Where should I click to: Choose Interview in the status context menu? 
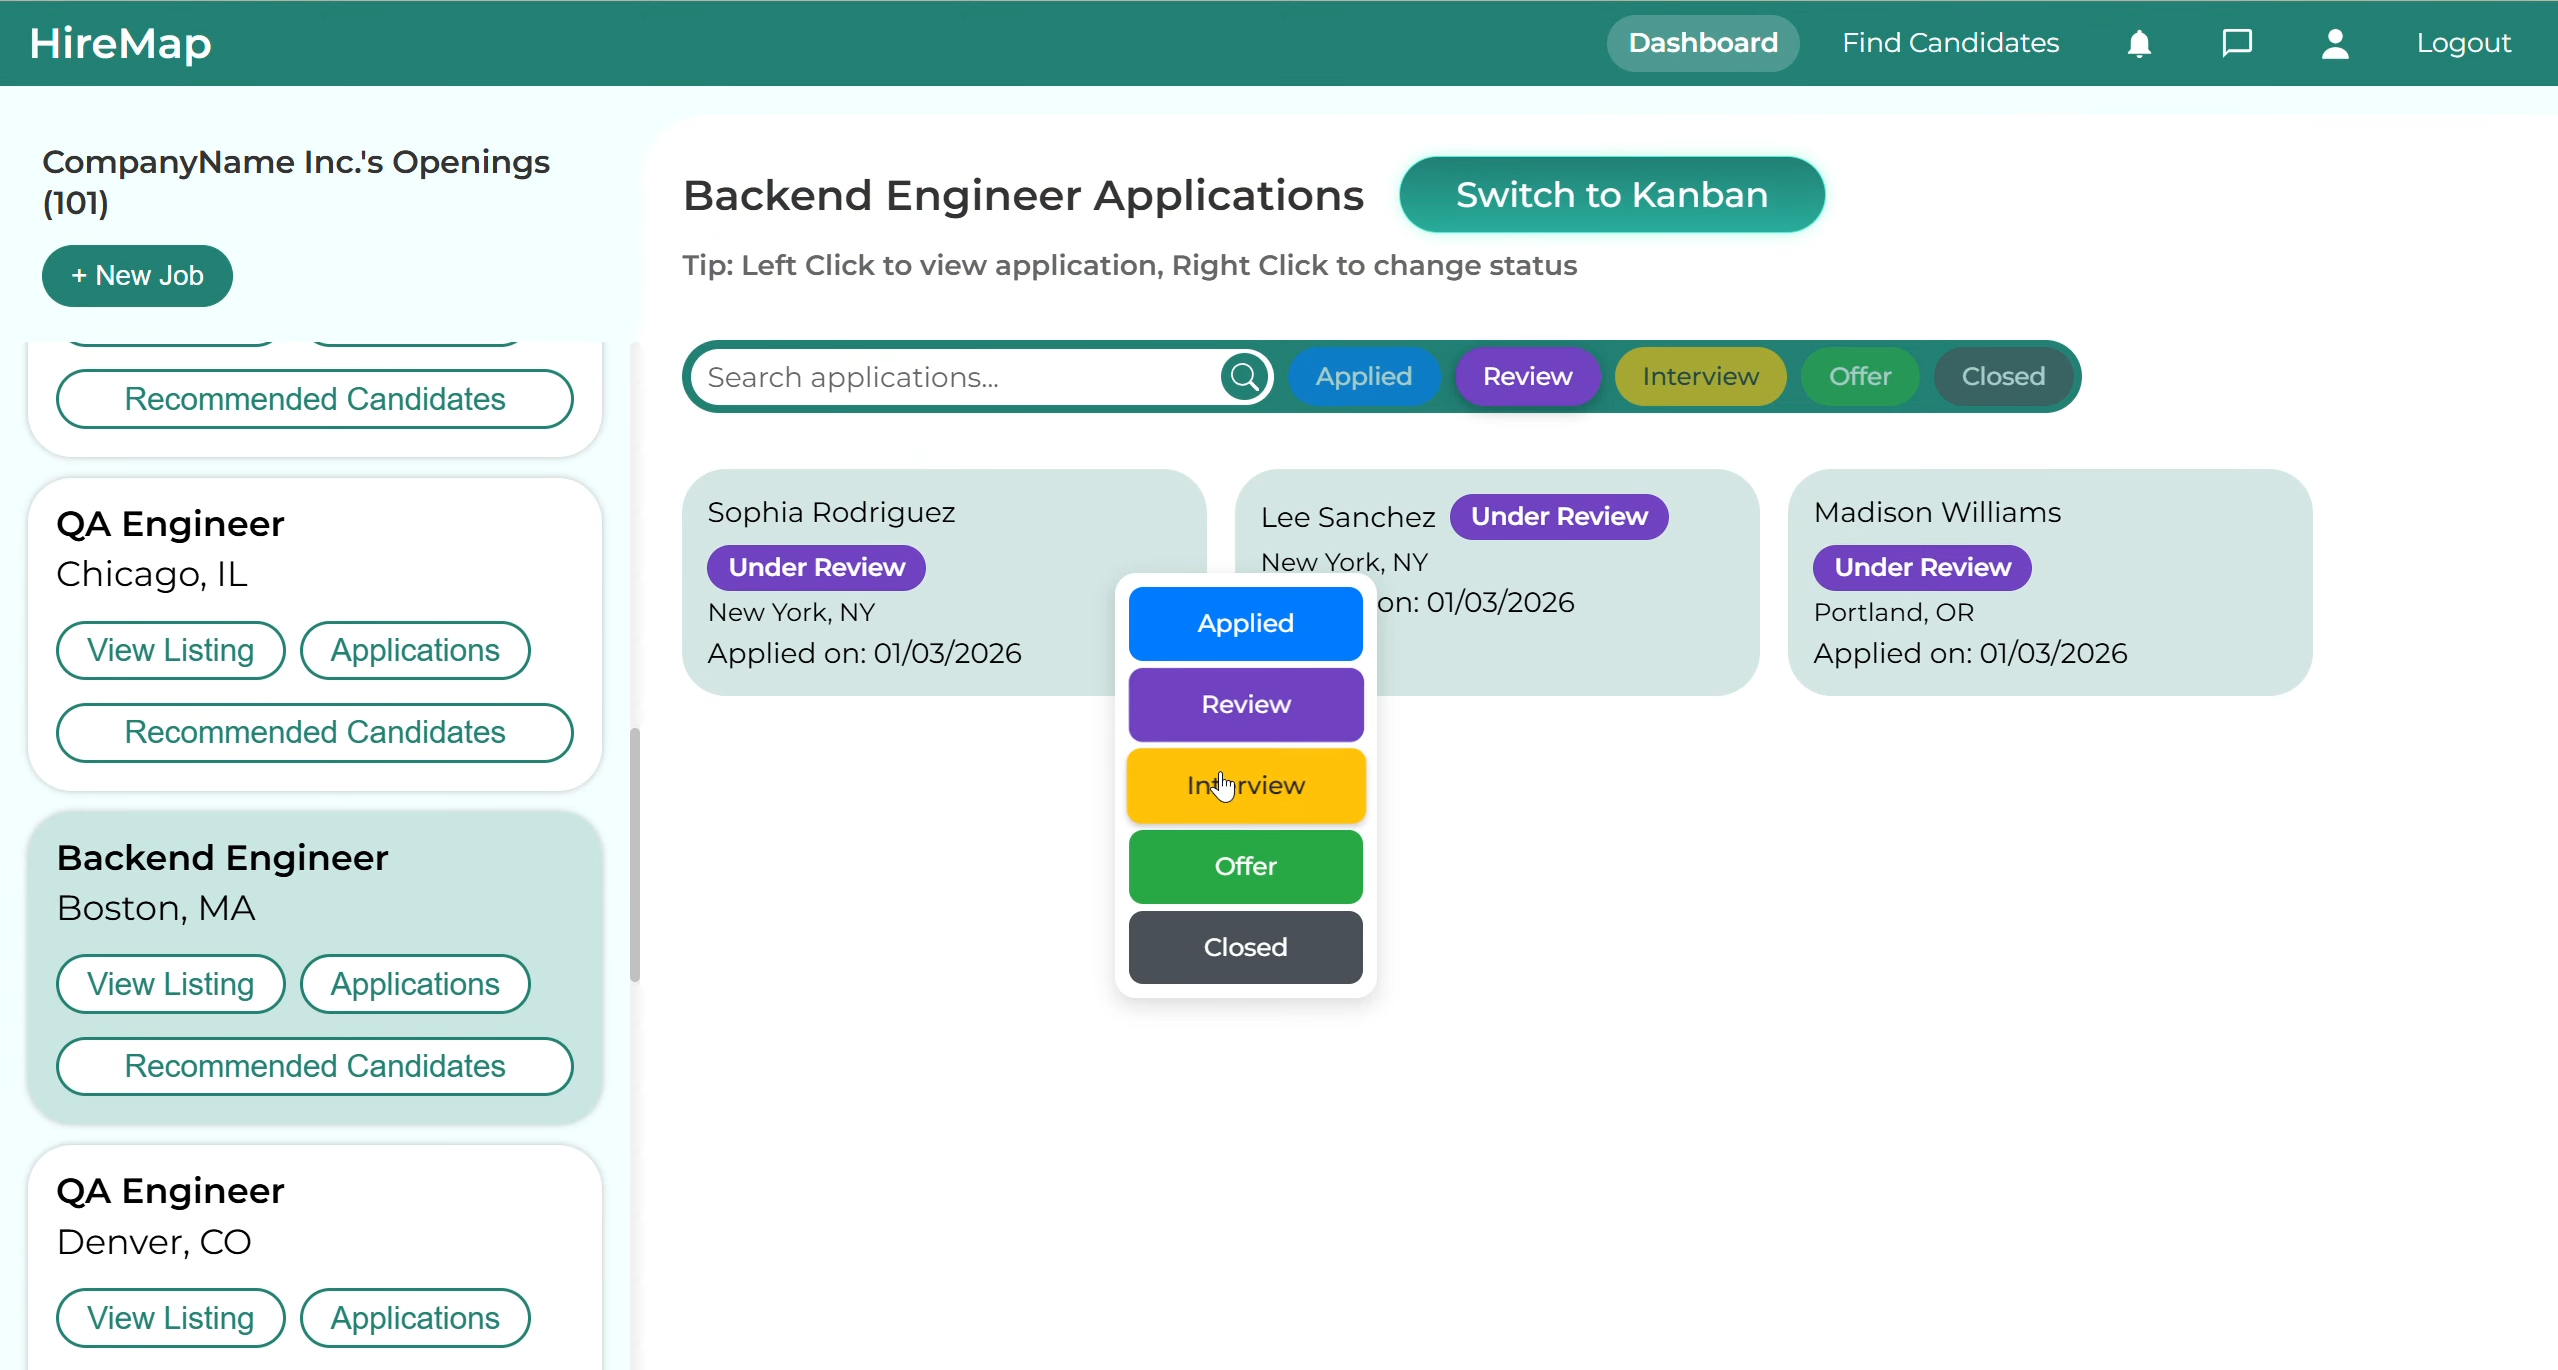coord(1246,786)
